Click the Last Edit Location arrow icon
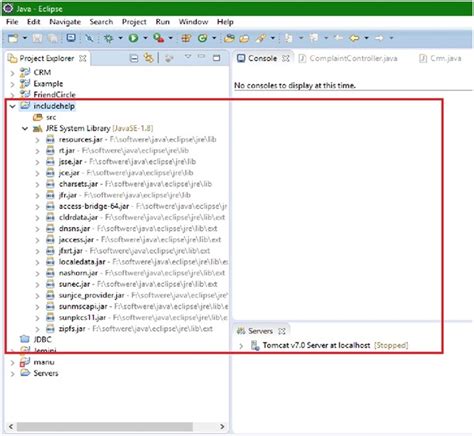This screenshot has height=436, width=474. (x=338, y=38)
